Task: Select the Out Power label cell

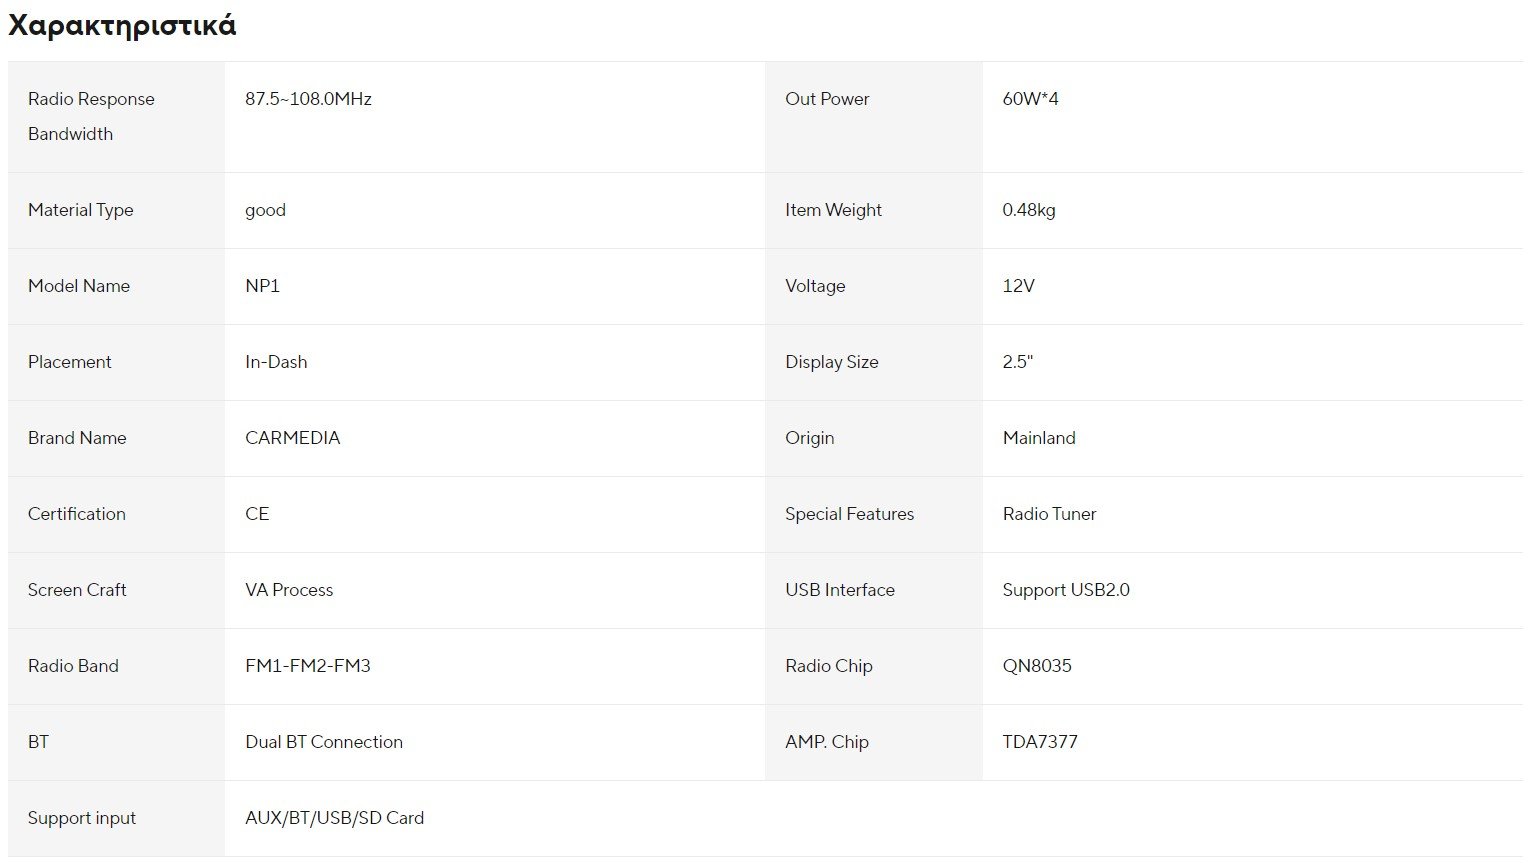Action: click(x=827, y=99)
